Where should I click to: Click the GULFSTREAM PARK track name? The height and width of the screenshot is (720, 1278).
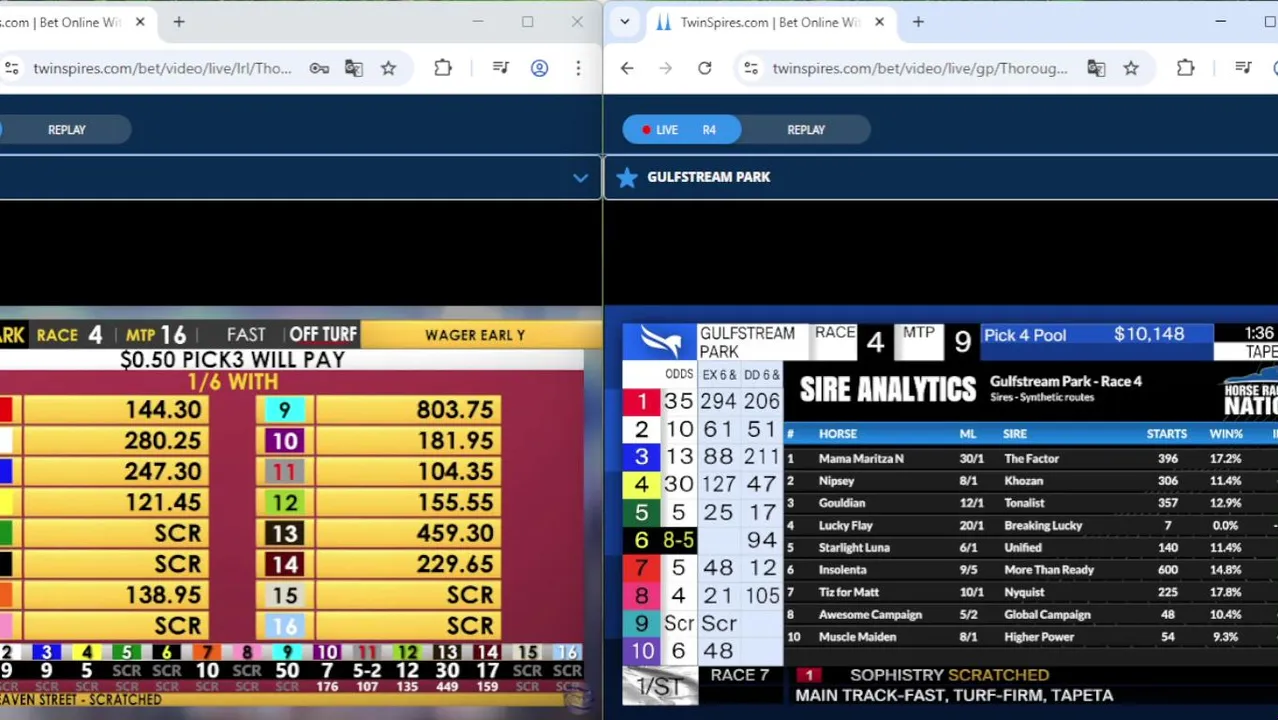[709, 177]
